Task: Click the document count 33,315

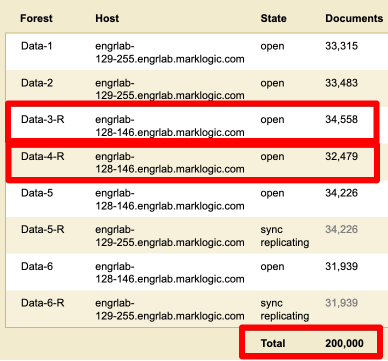Action: coord(341,46)
